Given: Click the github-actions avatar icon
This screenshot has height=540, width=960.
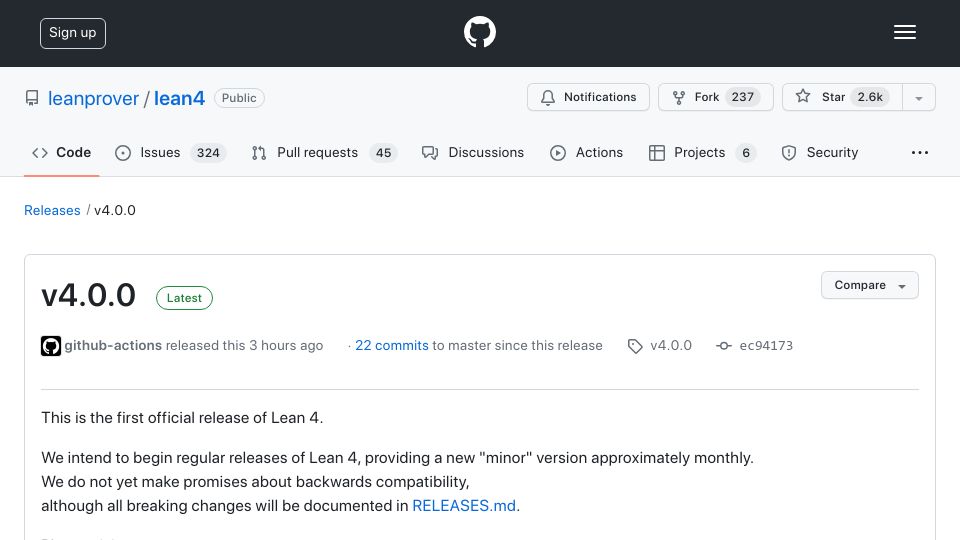Looking at the screenshot, I should 51,346.
